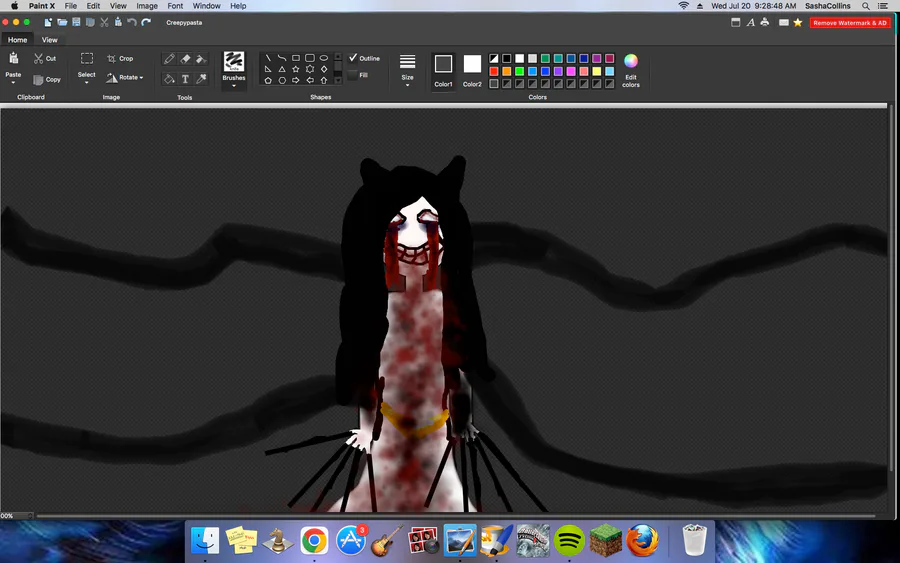This screenshot has width=900, height=563.
Task: Open the Paint X application menu
Action: 42,6
